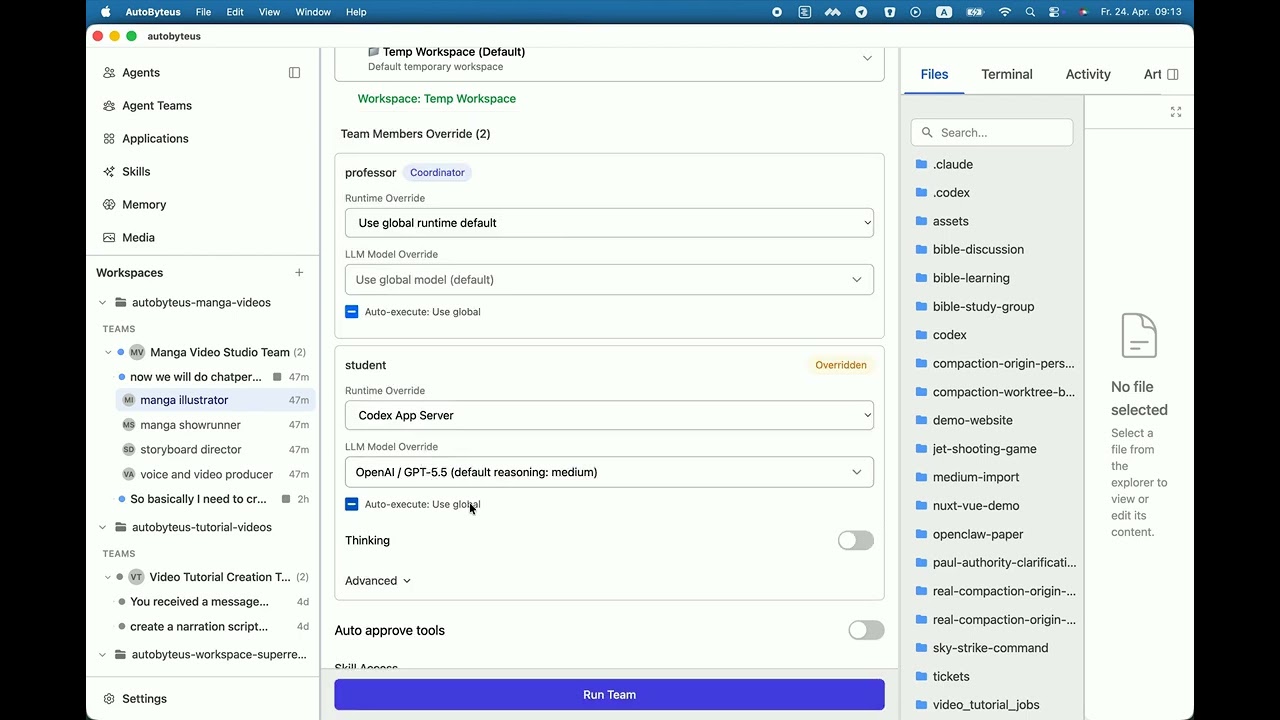Open the Wi-Fi status menu
The height and width of the screenshot is (720, 1280).
pos(1004,12)
